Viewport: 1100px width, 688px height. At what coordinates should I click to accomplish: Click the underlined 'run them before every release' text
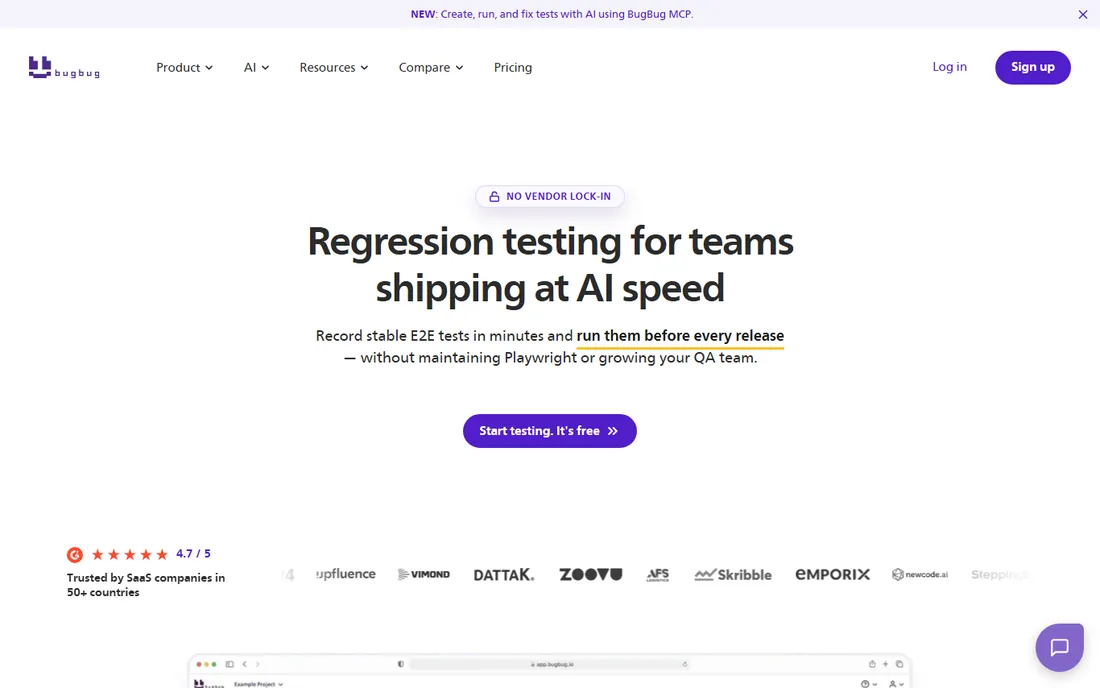(x=680, y=335)
